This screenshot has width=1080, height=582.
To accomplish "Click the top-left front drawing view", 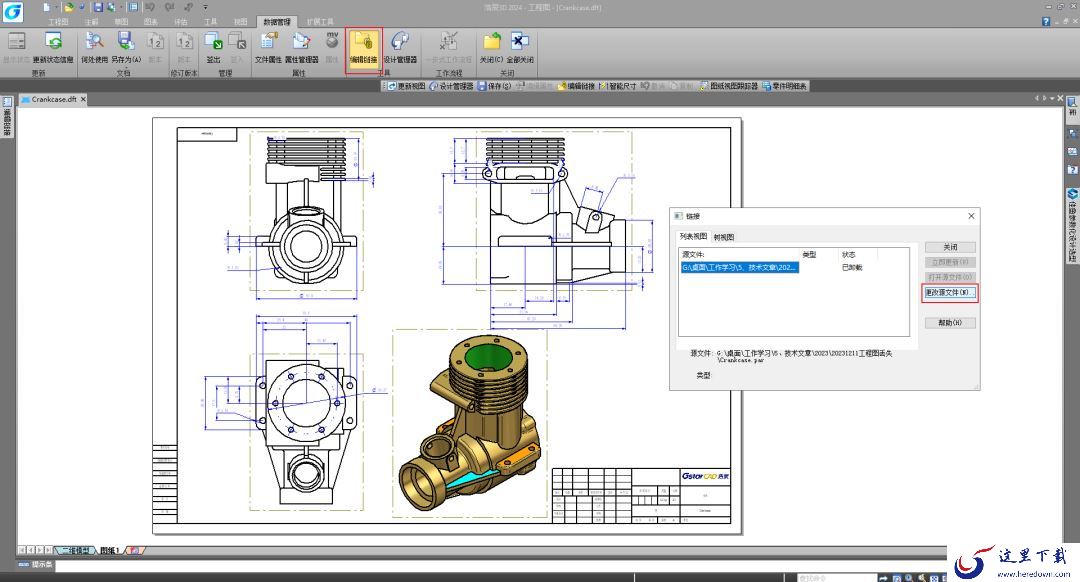I will [305, 210].
